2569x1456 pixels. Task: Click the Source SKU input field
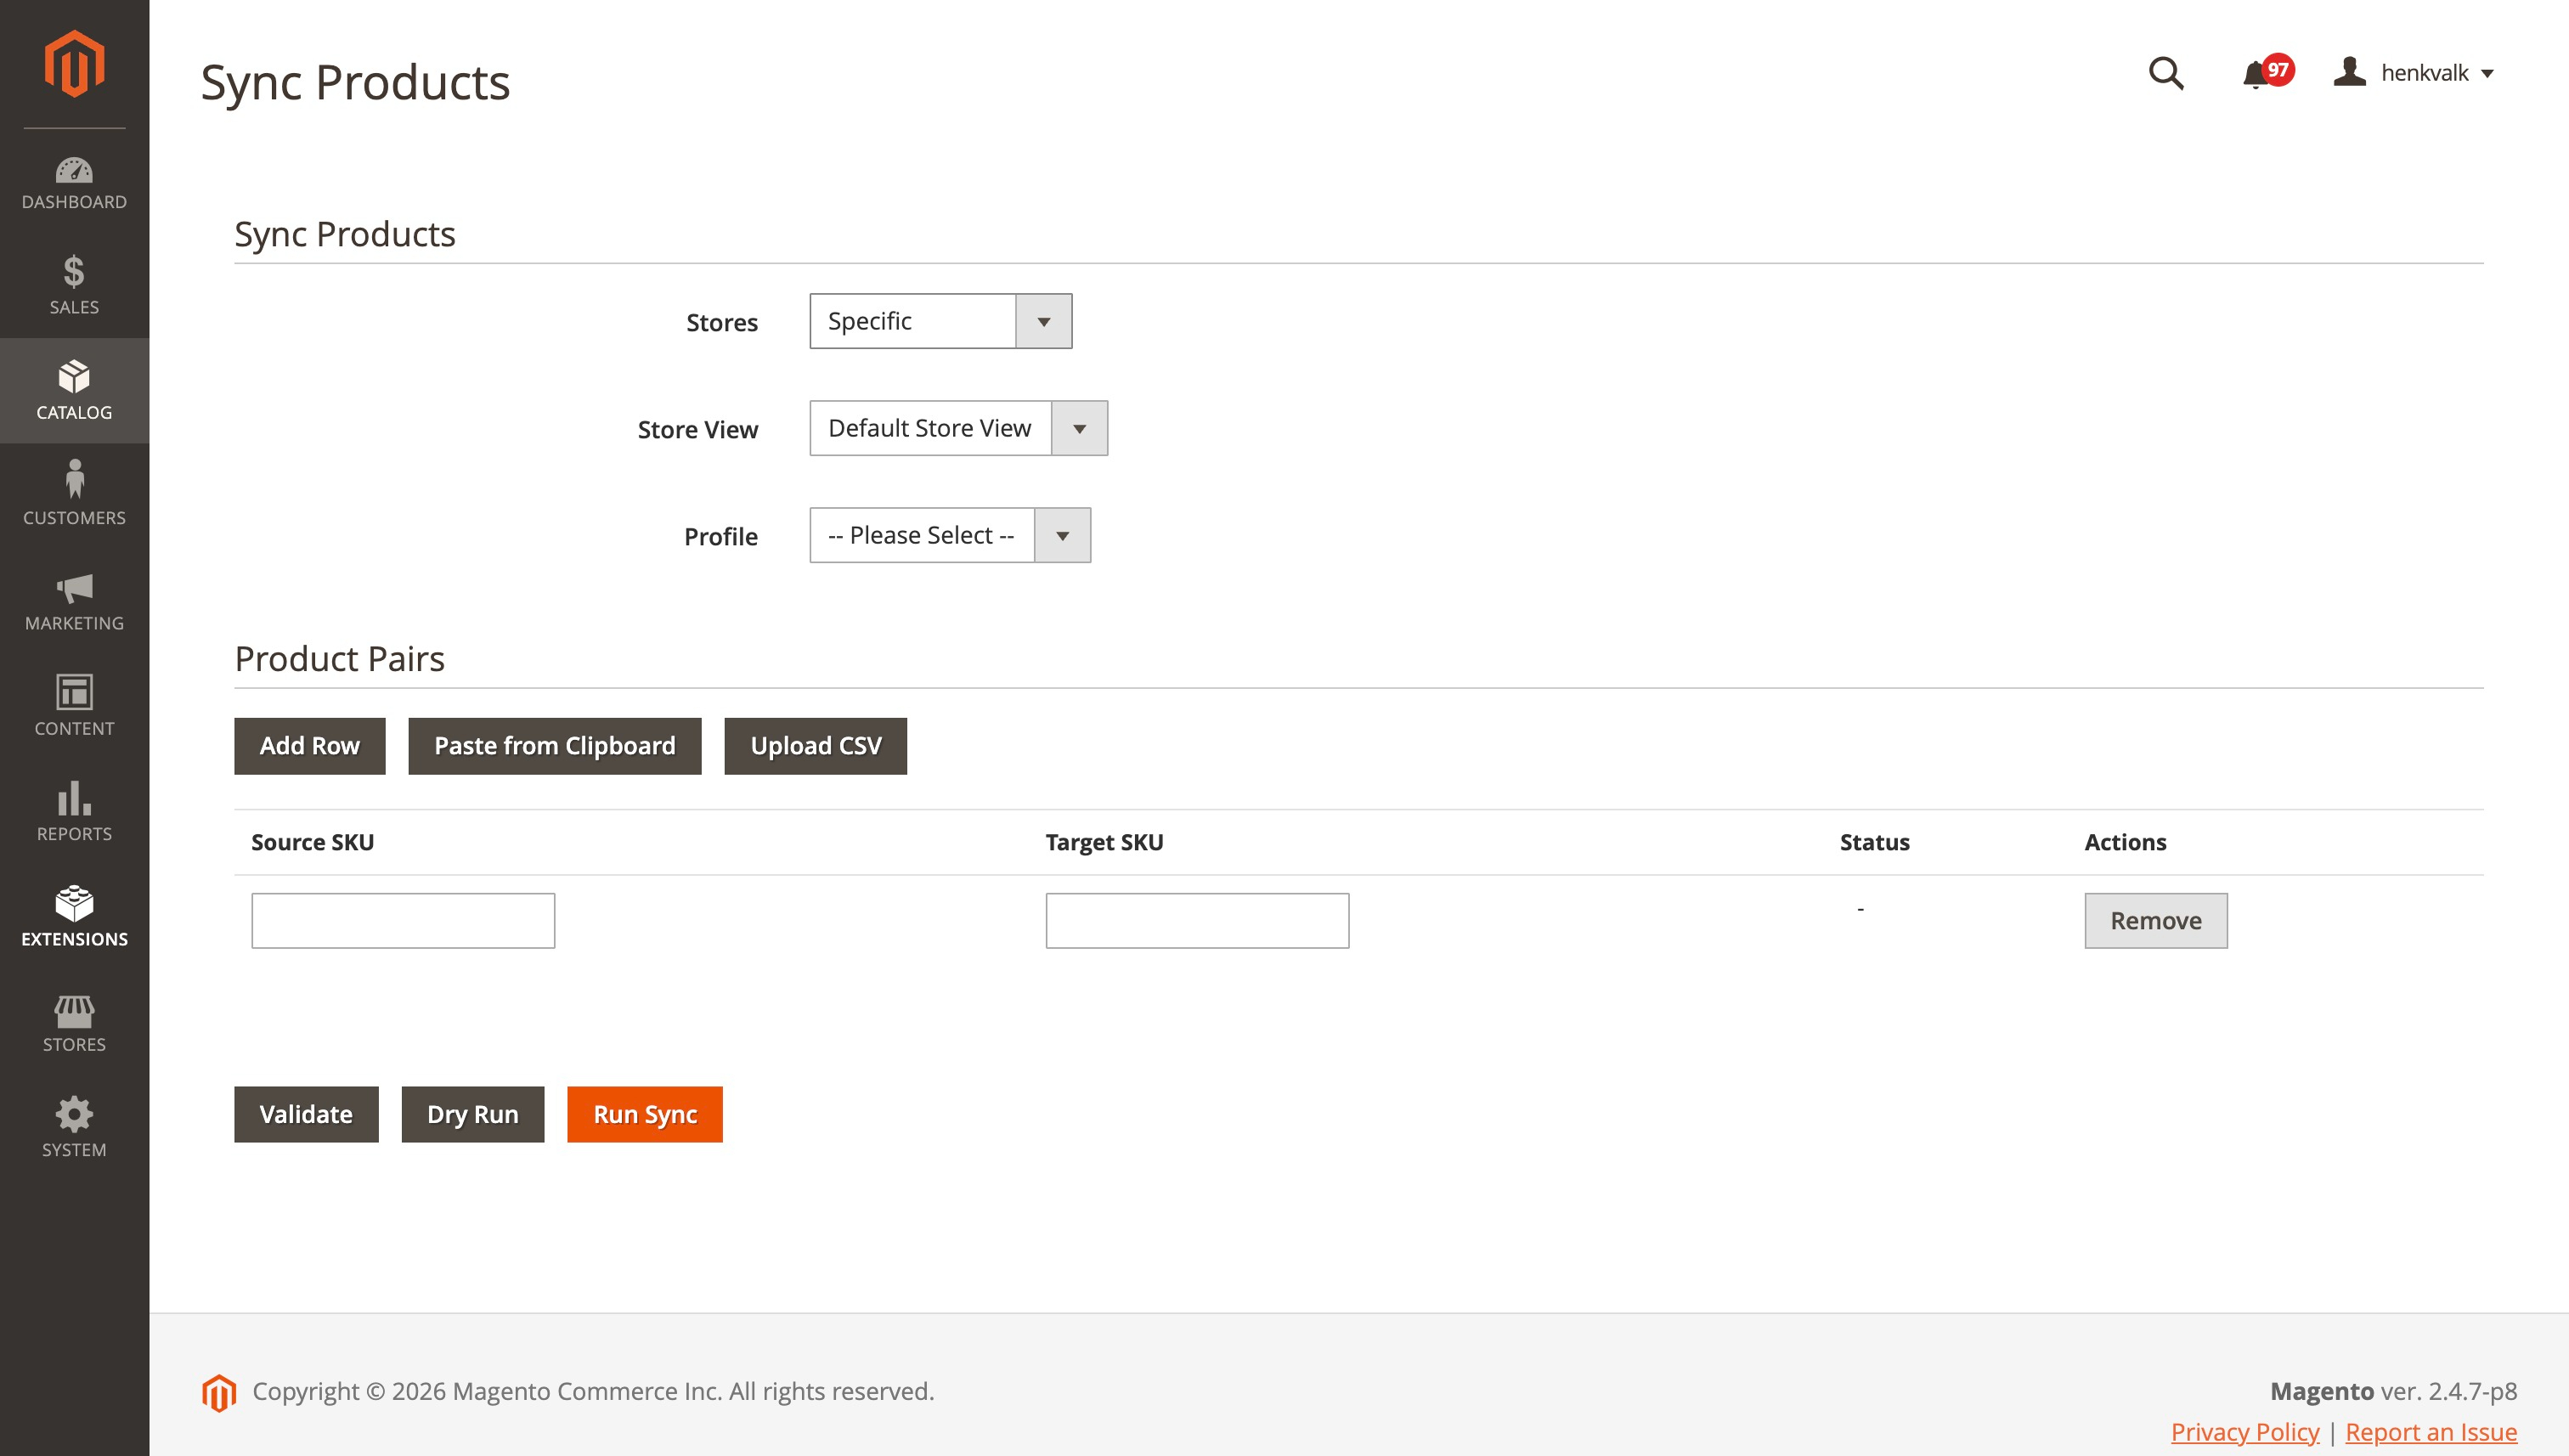(x=403, y=920)
